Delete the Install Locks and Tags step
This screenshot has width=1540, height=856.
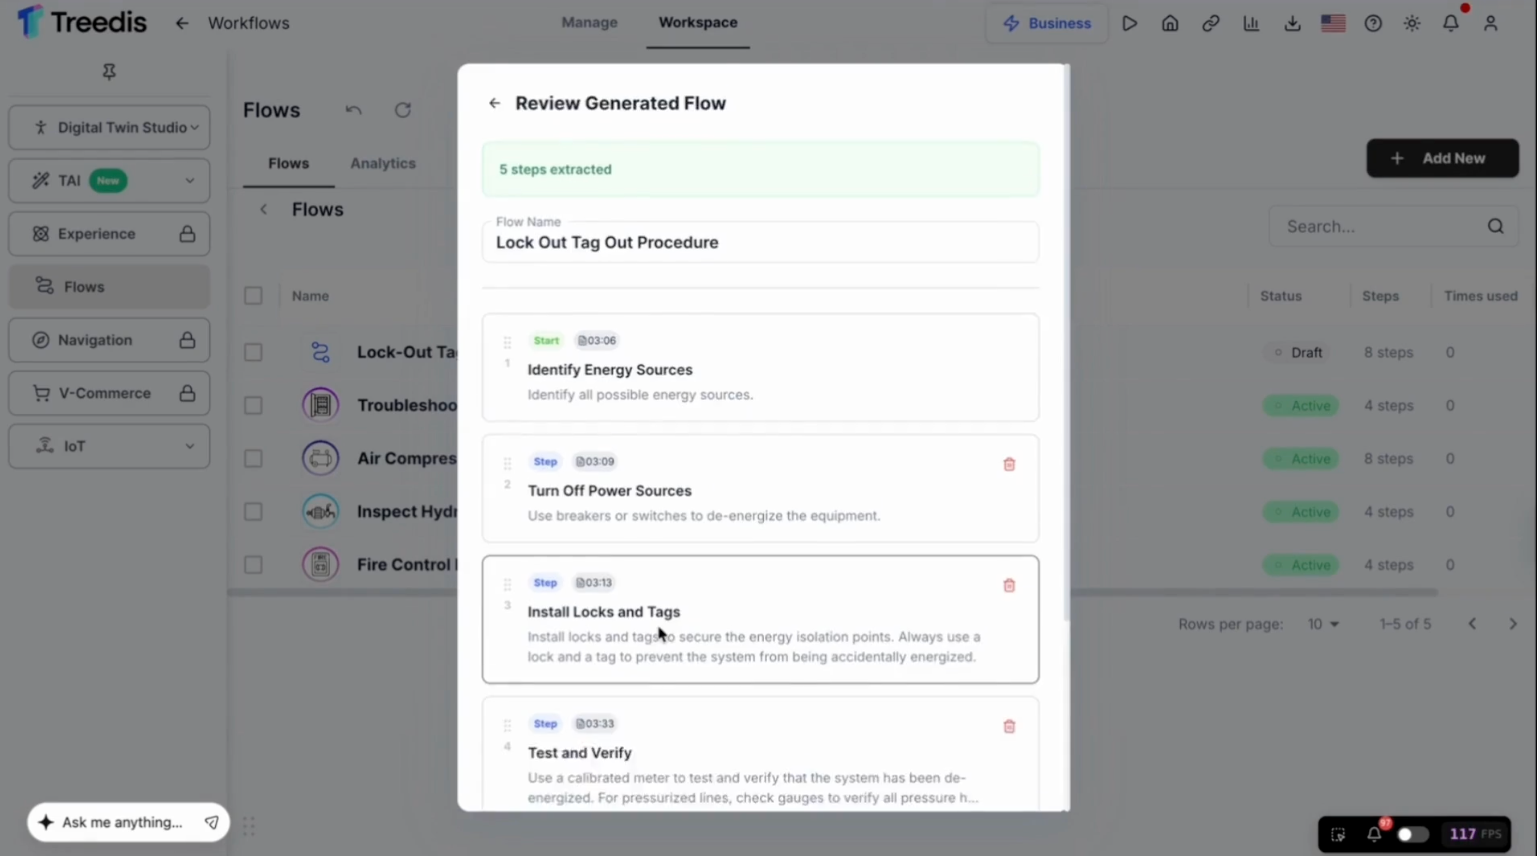1011,586
